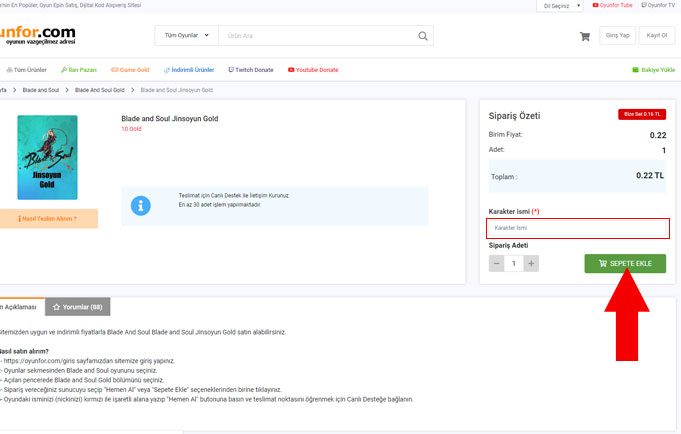Viewport: 681px width, 434px height.
Task: Click the blue info circle icon
Action: point(141,204)
